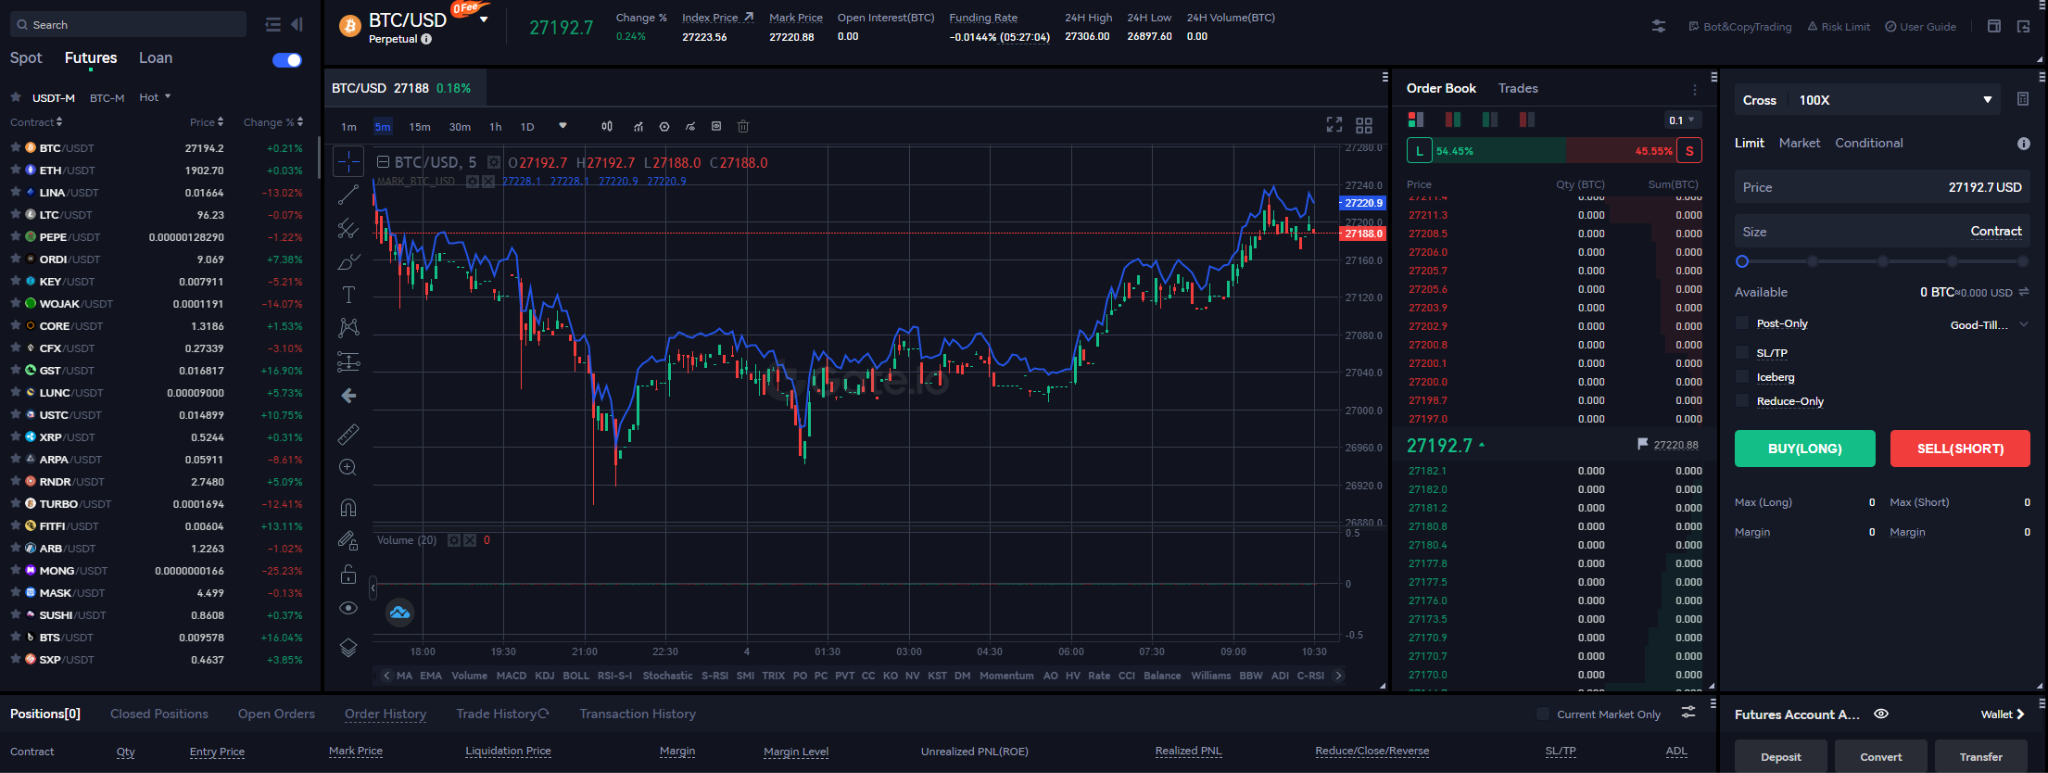Click the Price input field

tap(1882, 187)
